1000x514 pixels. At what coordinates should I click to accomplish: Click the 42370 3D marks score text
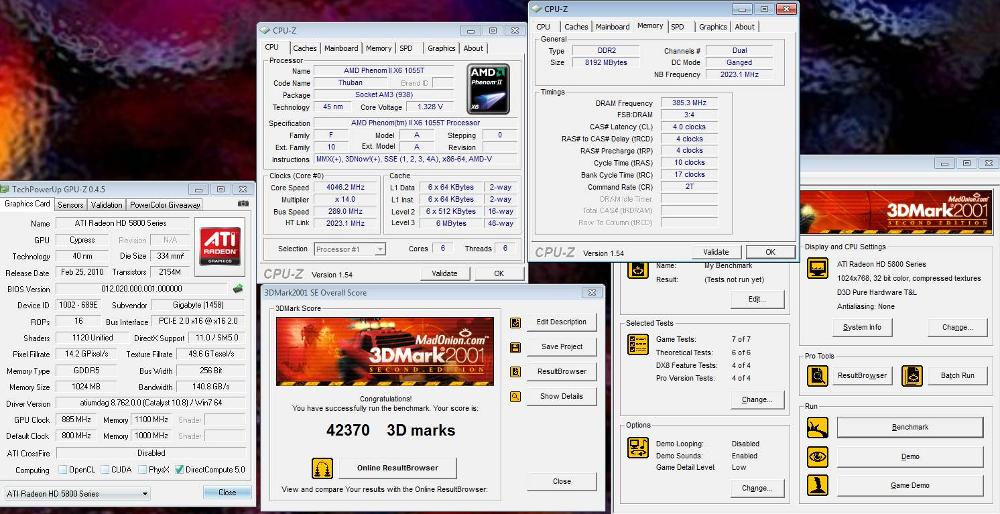390,430
